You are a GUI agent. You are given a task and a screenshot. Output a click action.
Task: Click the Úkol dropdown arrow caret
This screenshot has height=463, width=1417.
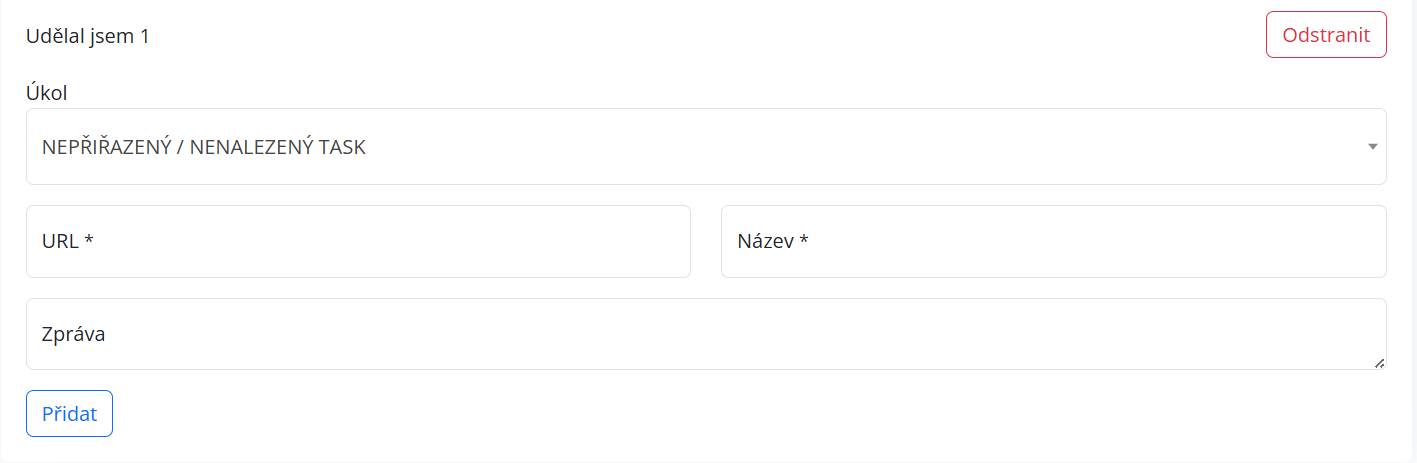pos(1373,147)
